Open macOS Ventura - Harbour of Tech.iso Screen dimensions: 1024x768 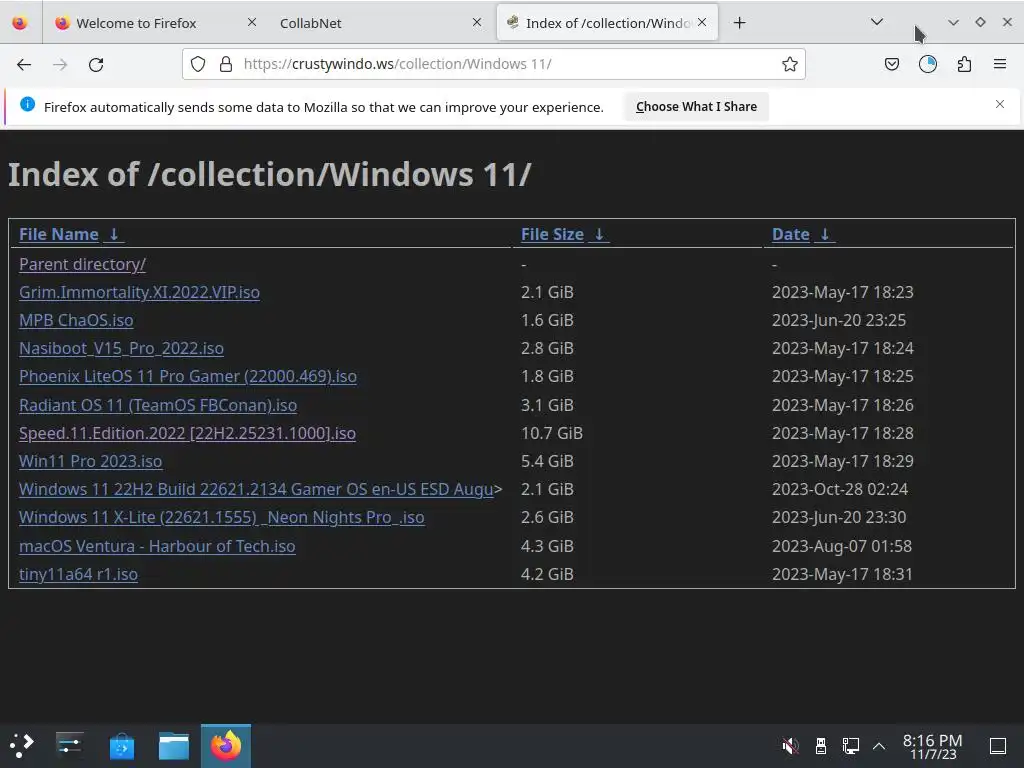[x=157, y=546]
